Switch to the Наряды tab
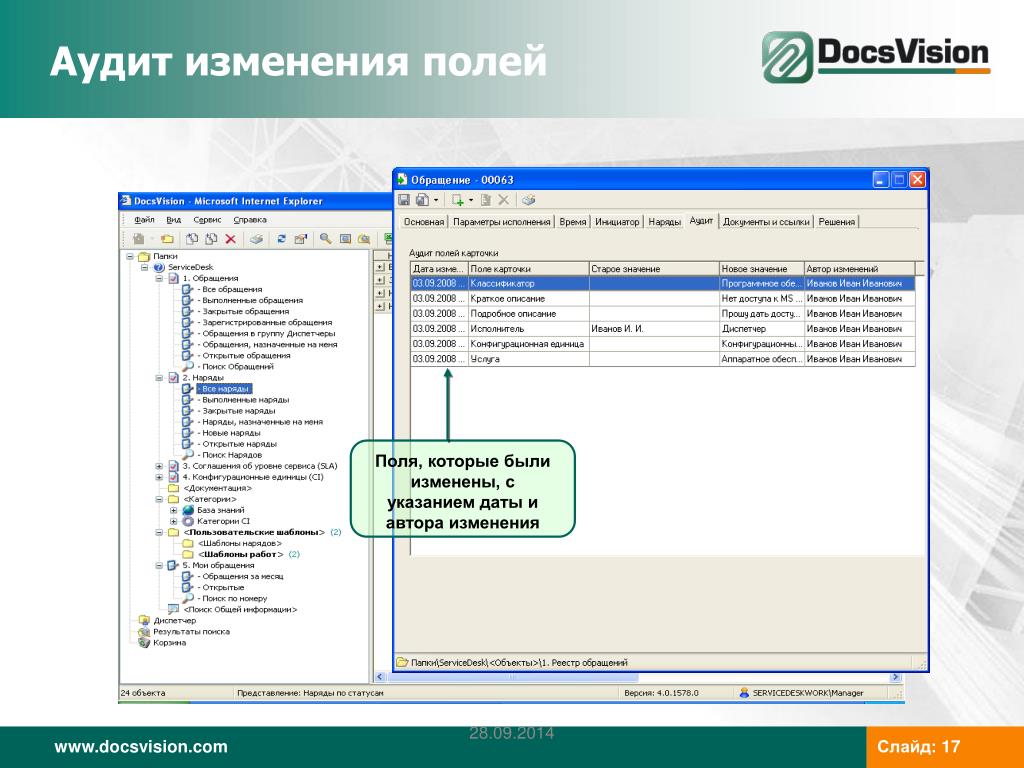The width and height of the screenshot is (1024, 768). click(x=664, y=222)
